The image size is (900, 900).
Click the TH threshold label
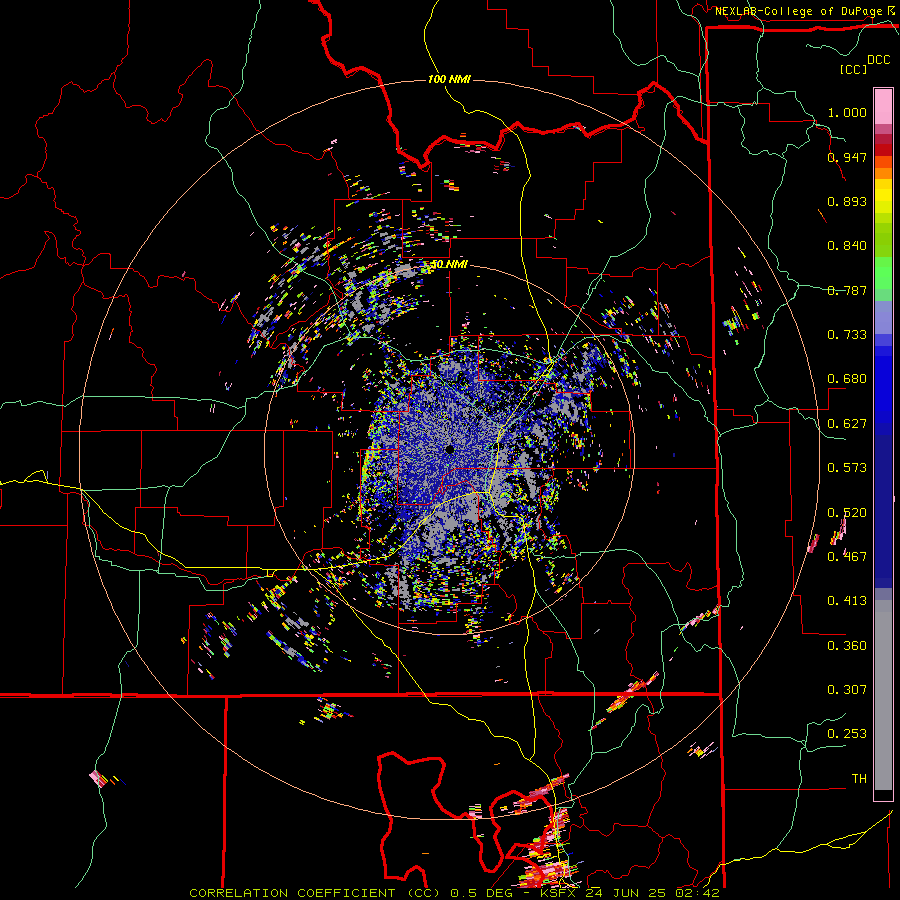click(x=859, y=779)
